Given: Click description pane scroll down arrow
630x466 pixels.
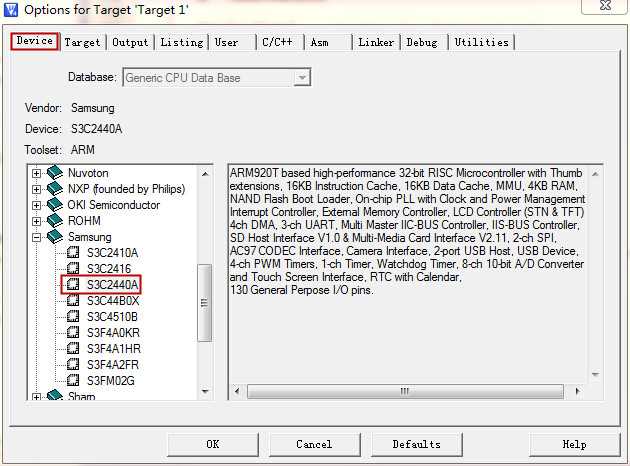Looking at the screenshot, I should [595, 374].
